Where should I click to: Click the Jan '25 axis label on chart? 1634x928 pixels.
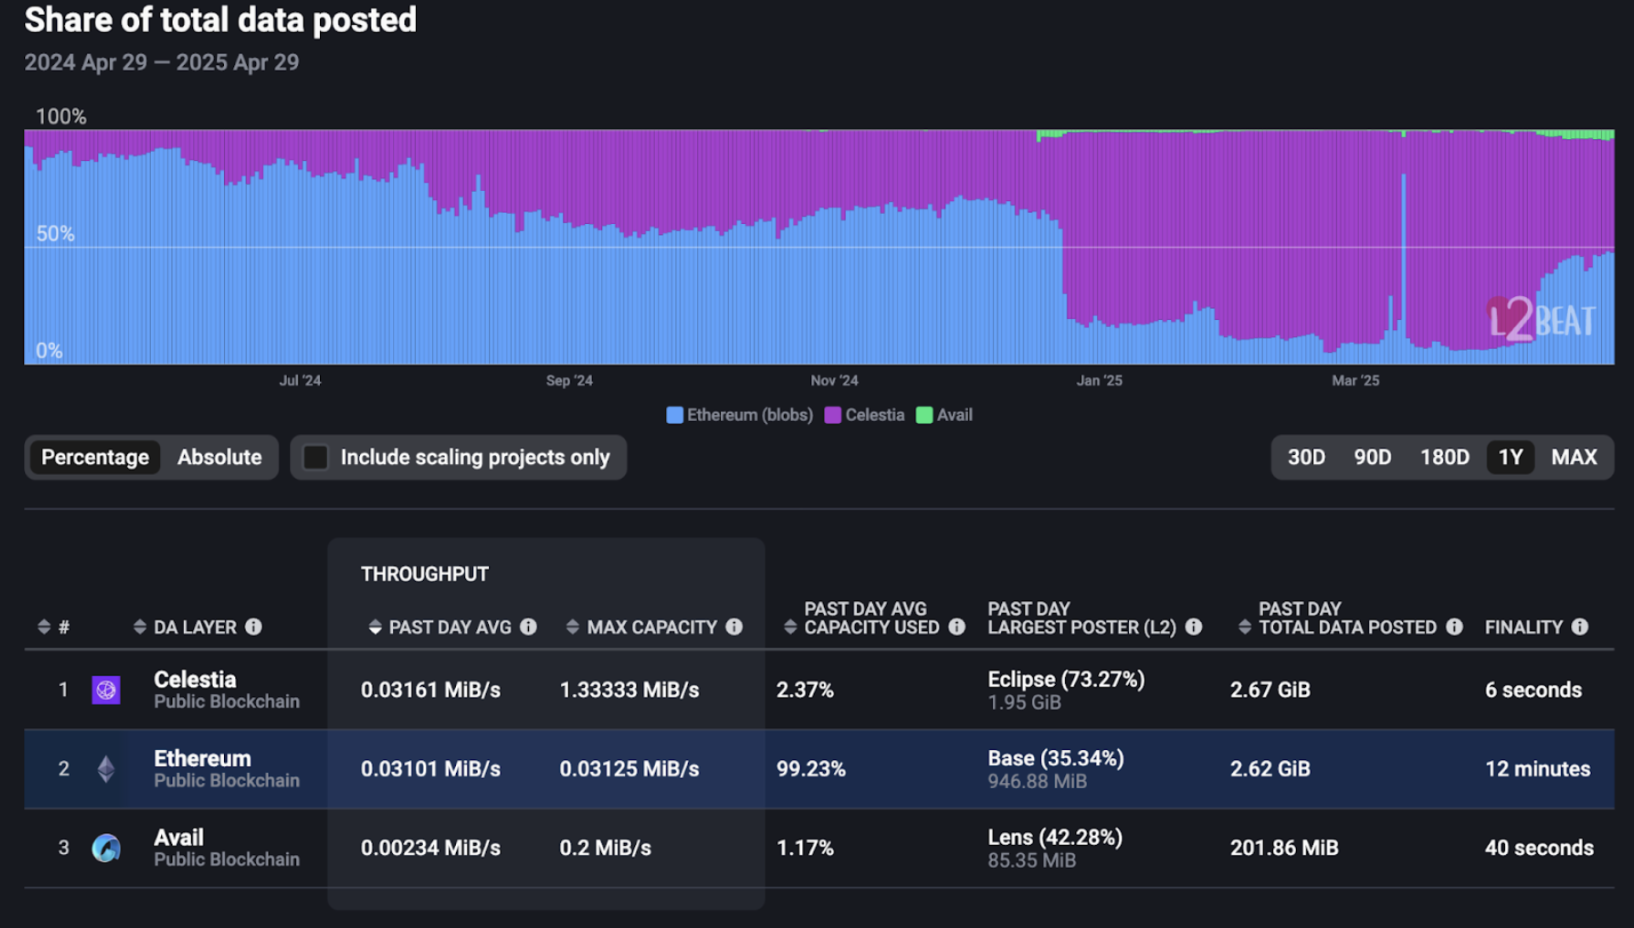point(1099,381)
